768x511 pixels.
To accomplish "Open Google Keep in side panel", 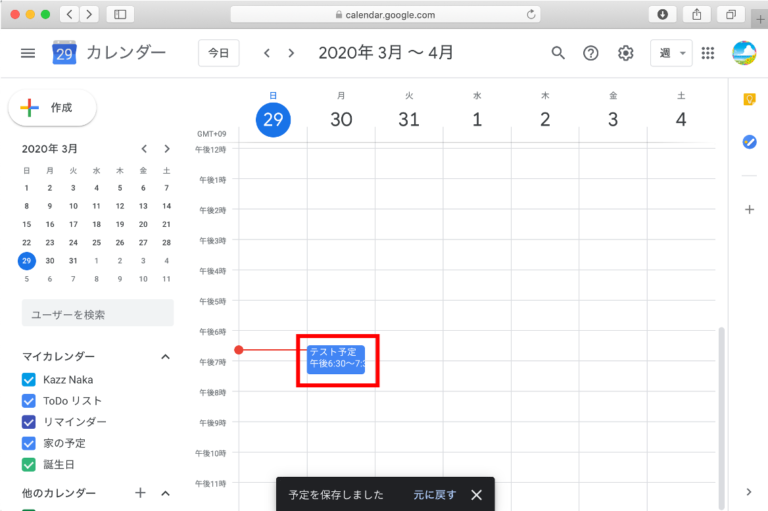I will (x=749, y=99).
